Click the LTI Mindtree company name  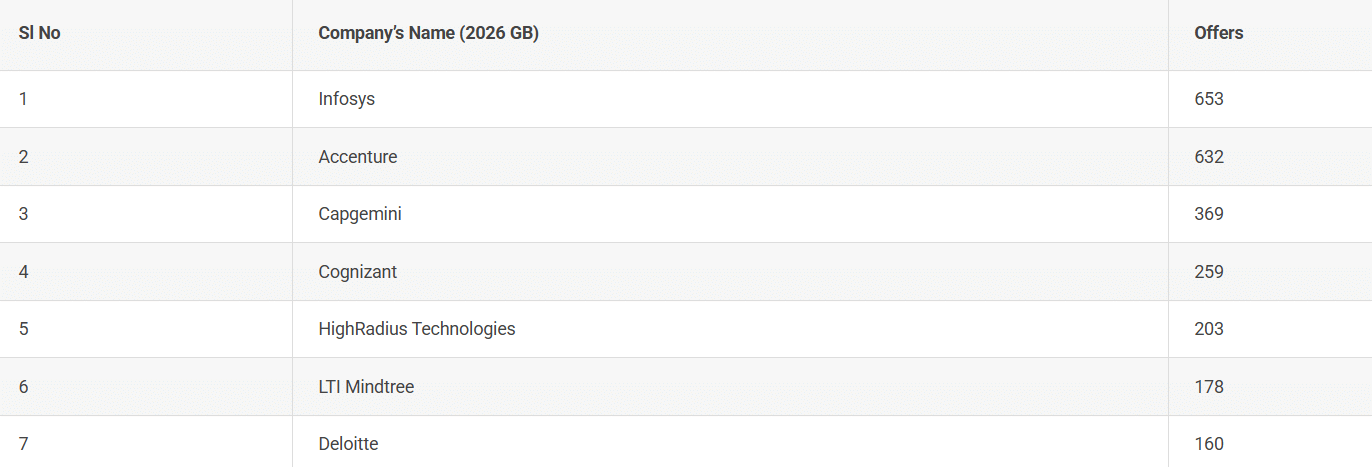(x=366, y=387)
